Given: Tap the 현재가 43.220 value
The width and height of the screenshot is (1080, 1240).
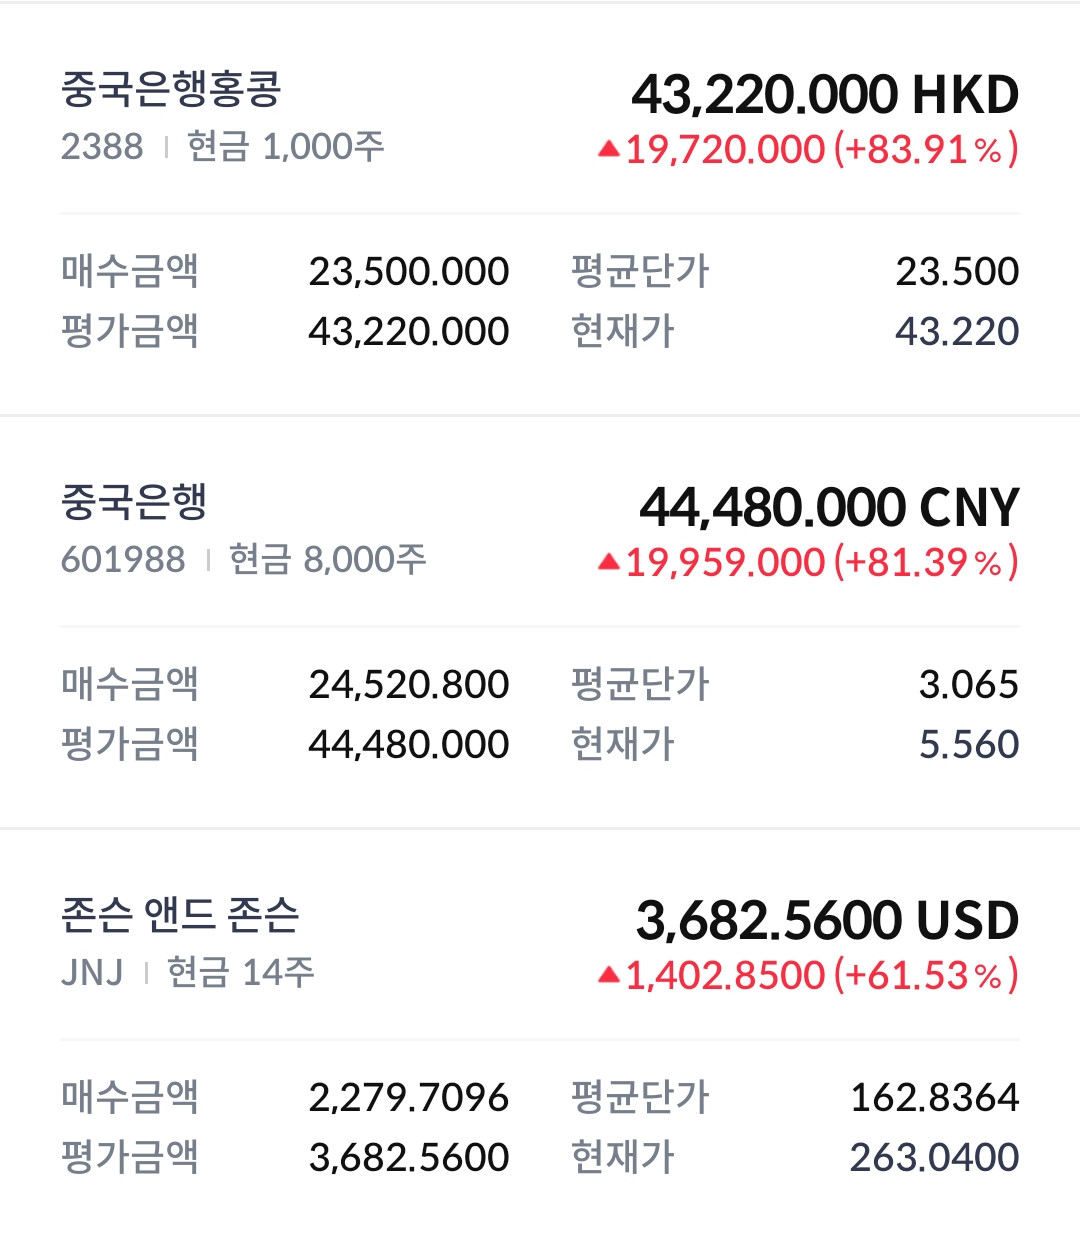Looking at the screenshot, I should click(x=957, y=331).
